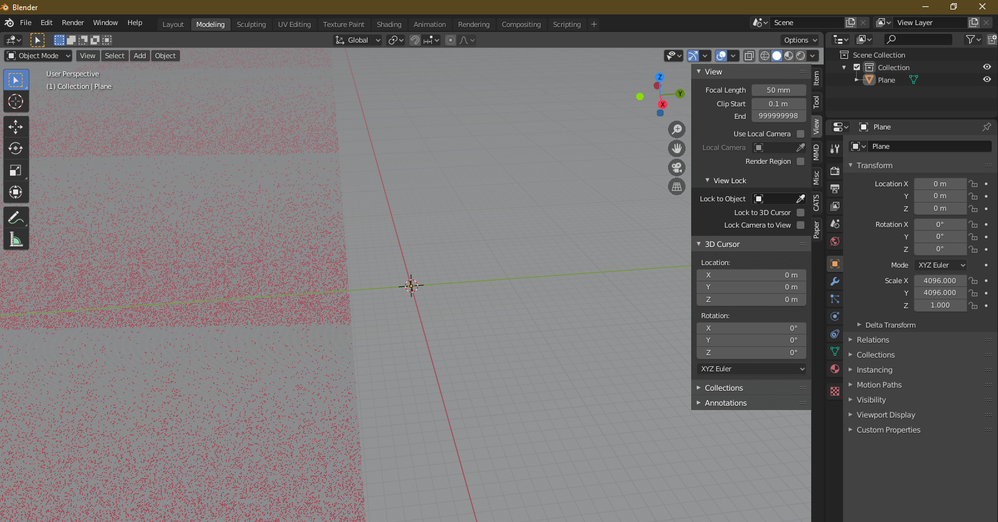Open the Physics properties tab
The width and height of the screenshot is (998, 522).
pyautogui.click(x=834, y=316)
